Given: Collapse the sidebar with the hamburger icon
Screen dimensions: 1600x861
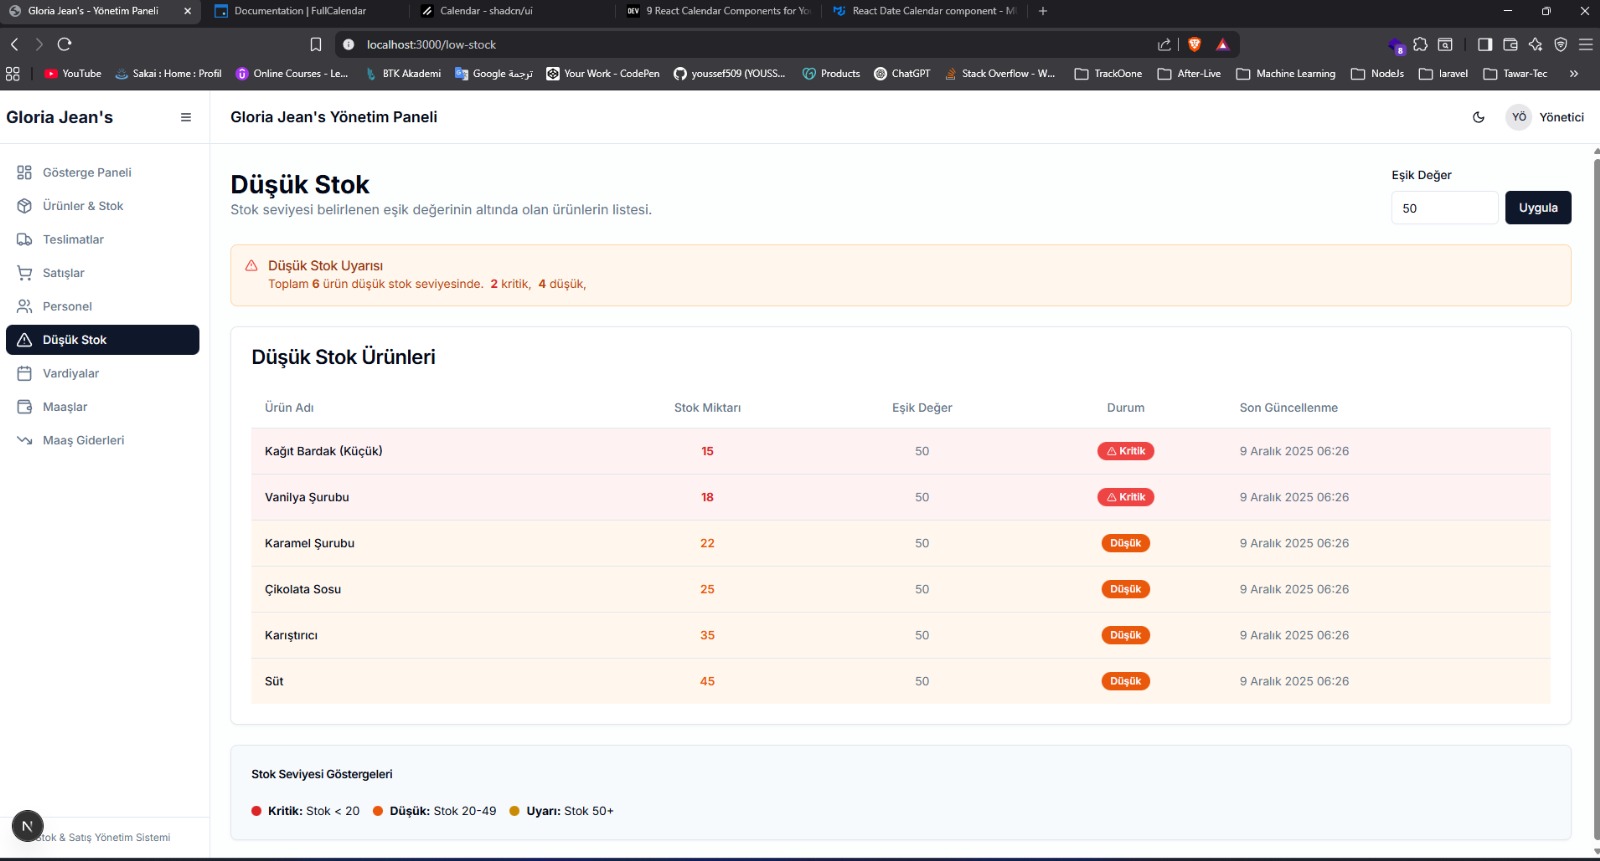Looking at the screenshot, I should (x=185, y=117).
